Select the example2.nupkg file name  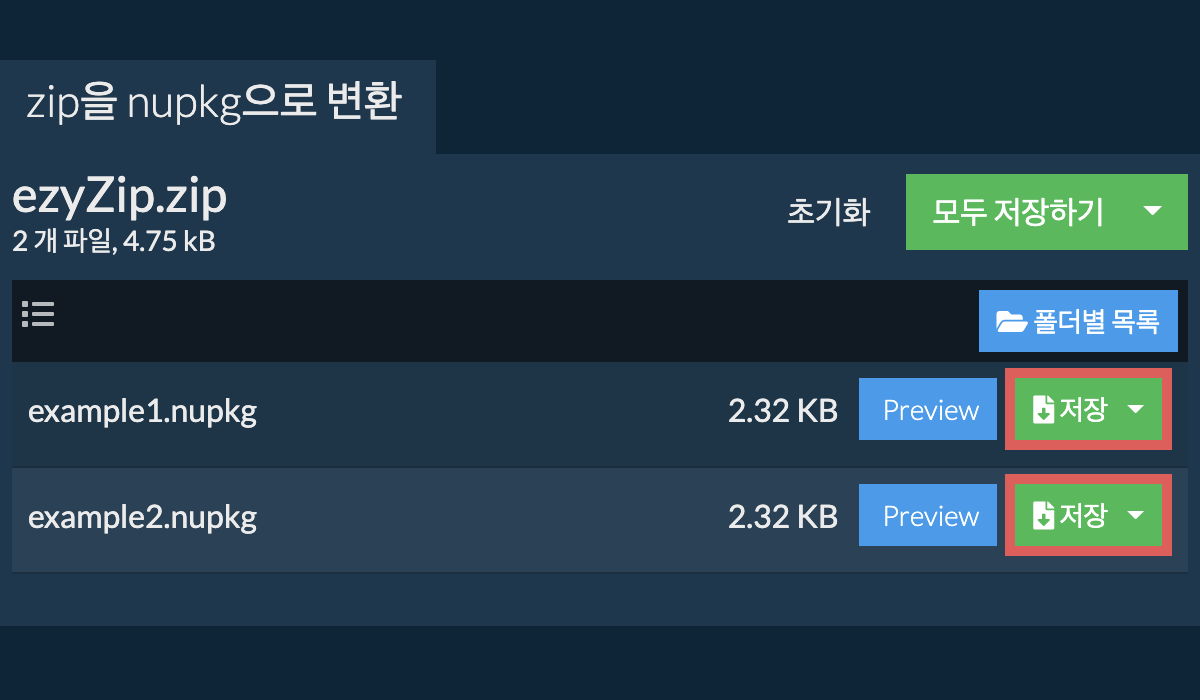(143, 518)
